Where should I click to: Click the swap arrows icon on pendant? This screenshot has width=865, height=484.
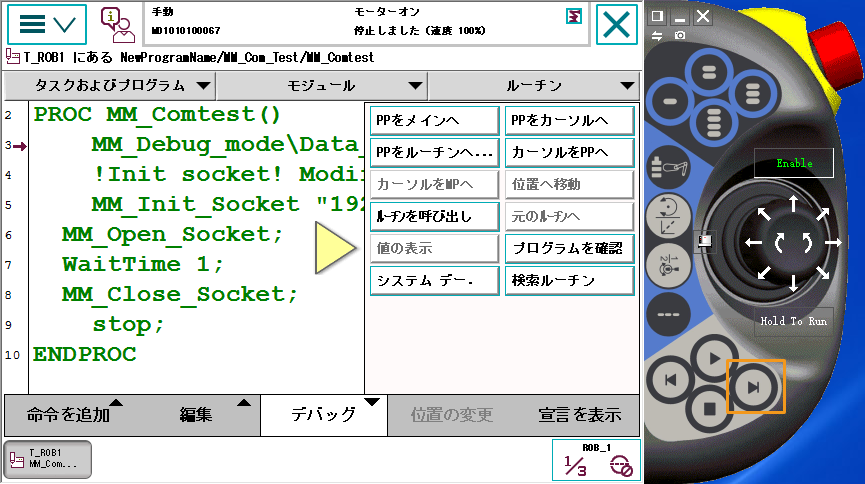click(x=656, y=35)
